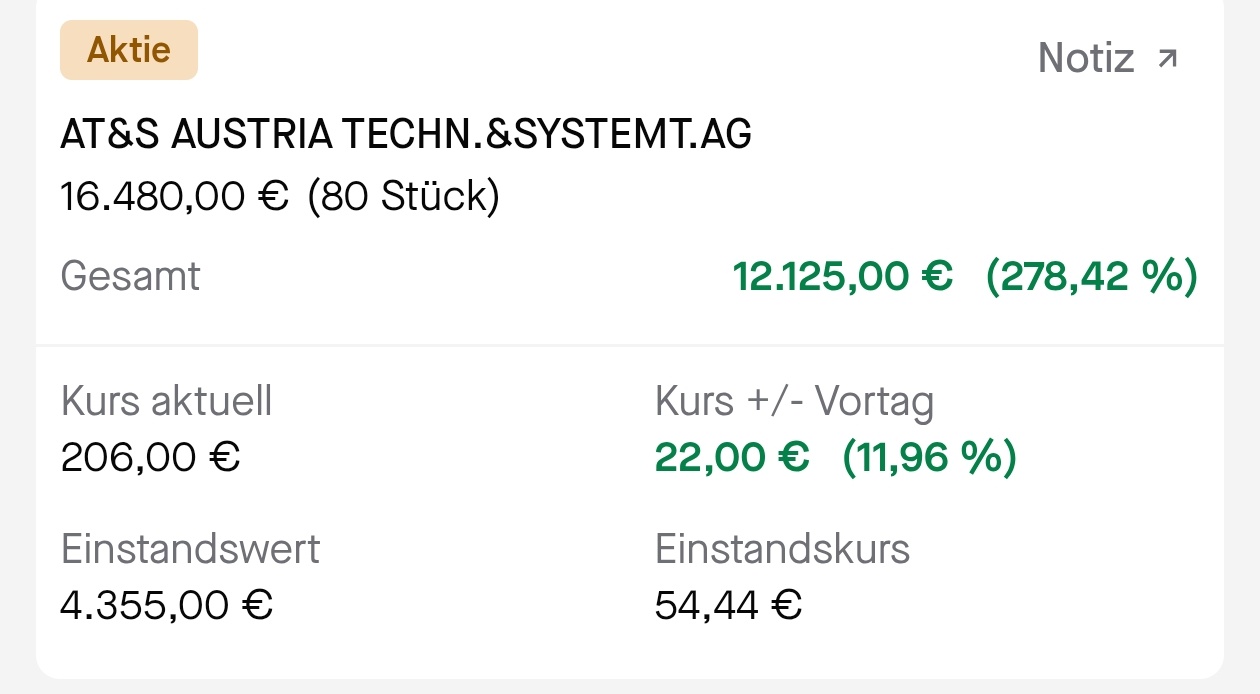The width and height of the screenshot is (1260, 694).
Task: Click the Kurs +/- Vortag label
Action: [x=794, y=402]
